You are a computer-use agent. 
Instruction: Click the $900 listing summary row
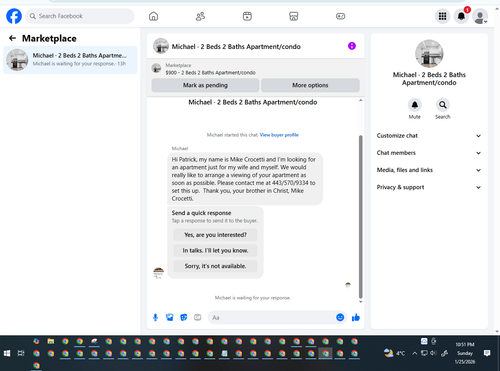click(256, 69)
